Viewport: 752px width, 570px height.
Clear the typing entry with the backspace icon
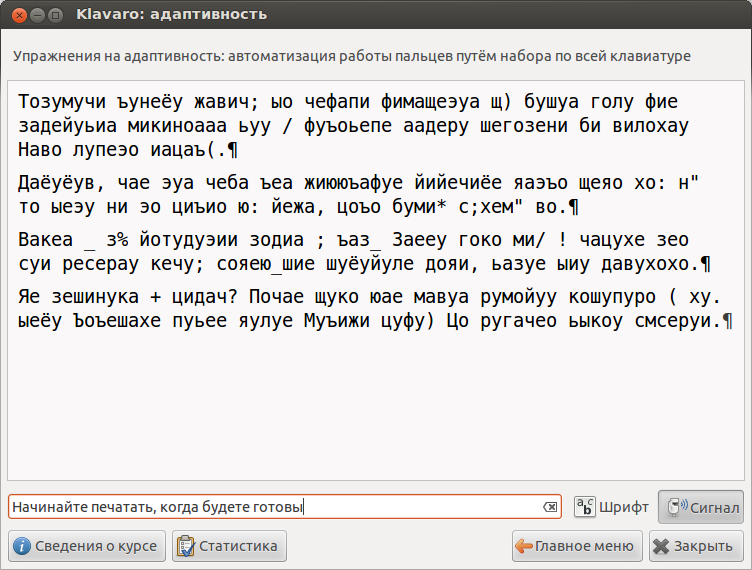click(x=550, y=507)
